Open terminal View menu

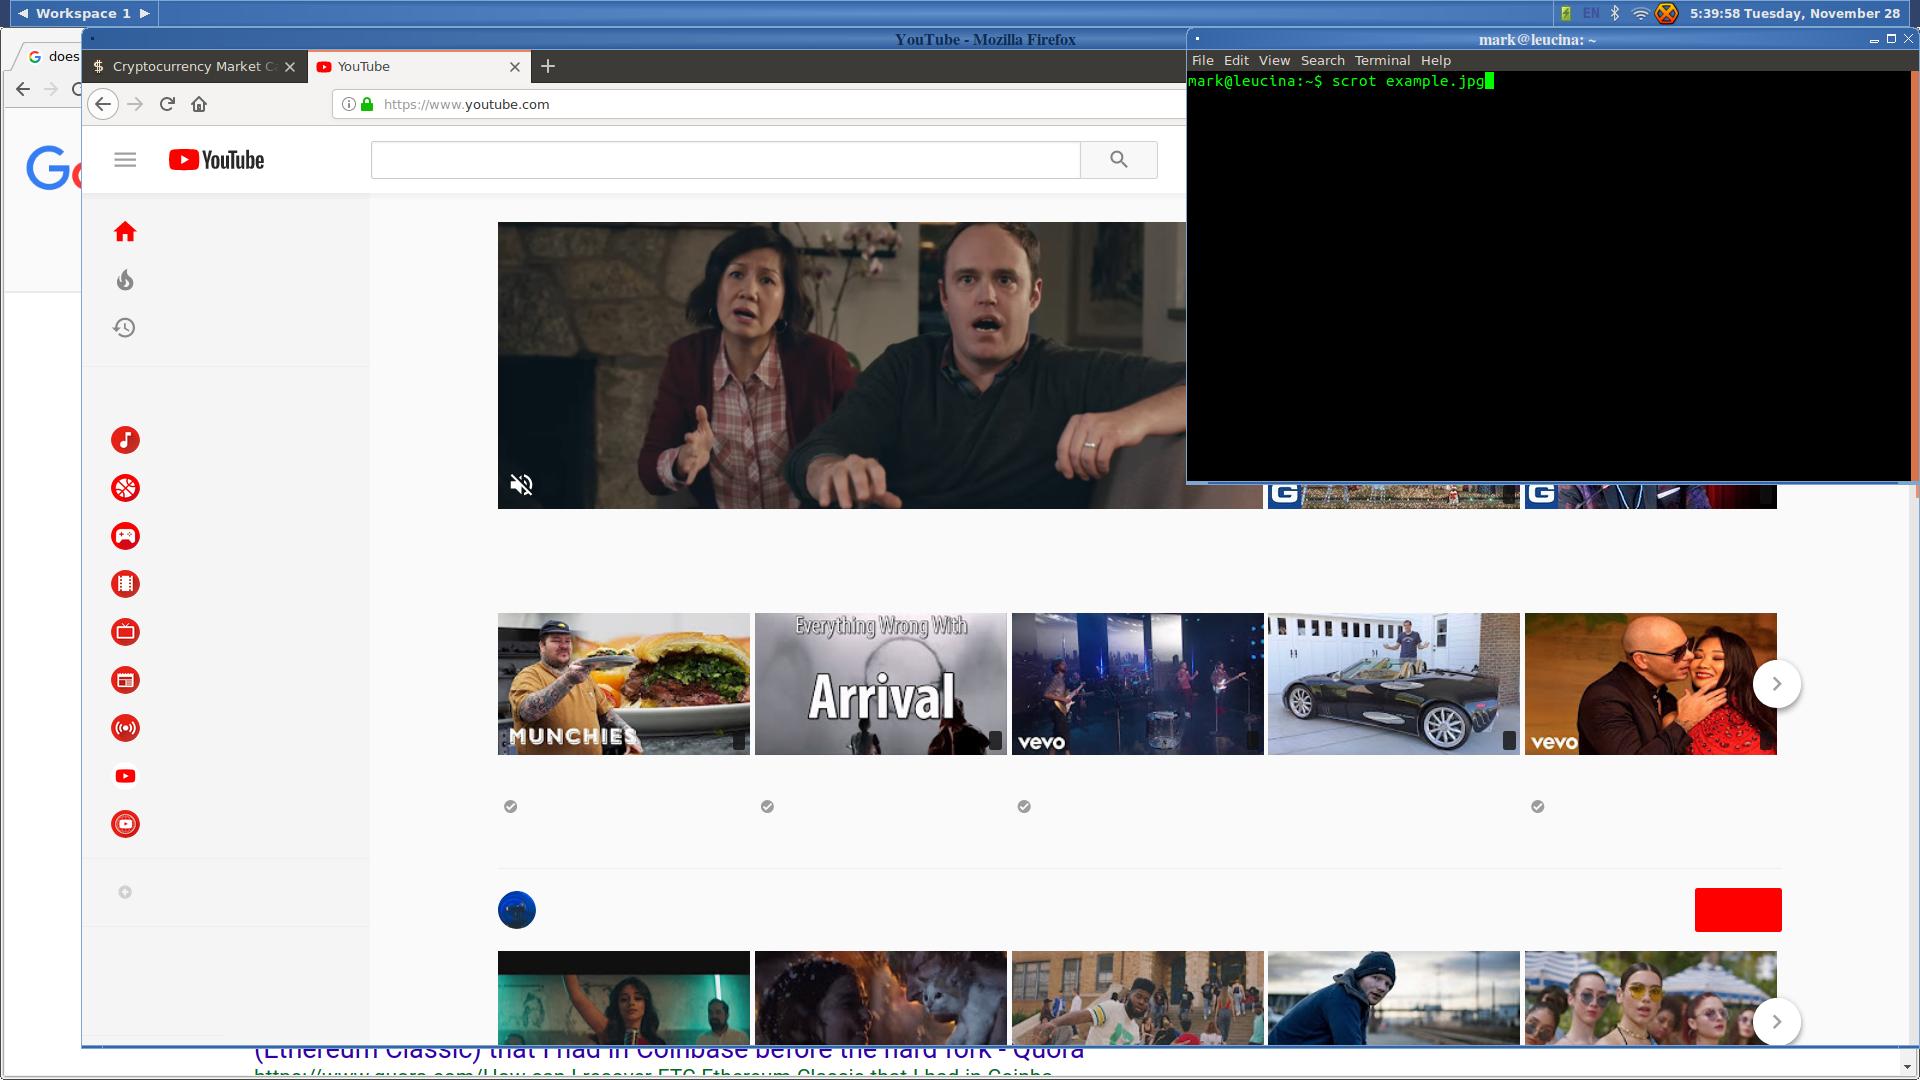1274,61
